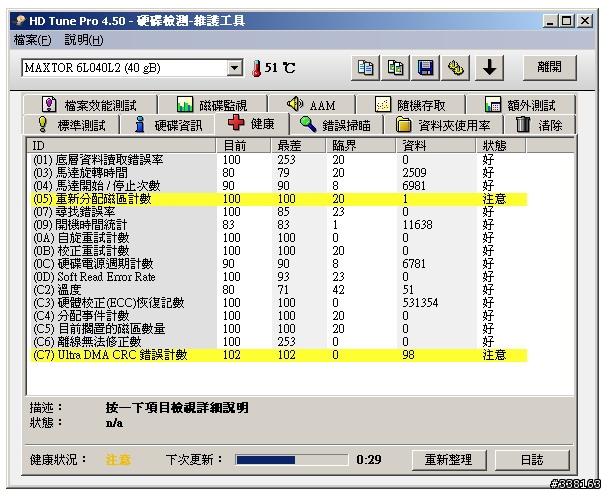The image size is (607, 492).
Task: Select the (C5) 目前擱置的磁區數量 row
Action: [x=279, y=329]
